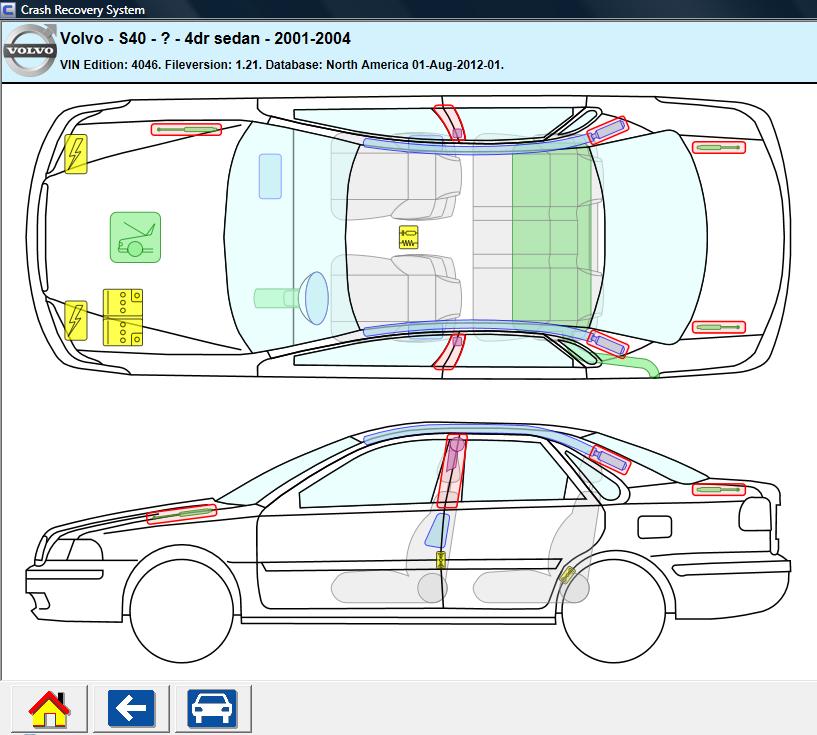This screenshot has width=817, height=735.
Task: Click the Crash Recovery System title bar icon
Action: pyautogui.click(x=8, y=9)
